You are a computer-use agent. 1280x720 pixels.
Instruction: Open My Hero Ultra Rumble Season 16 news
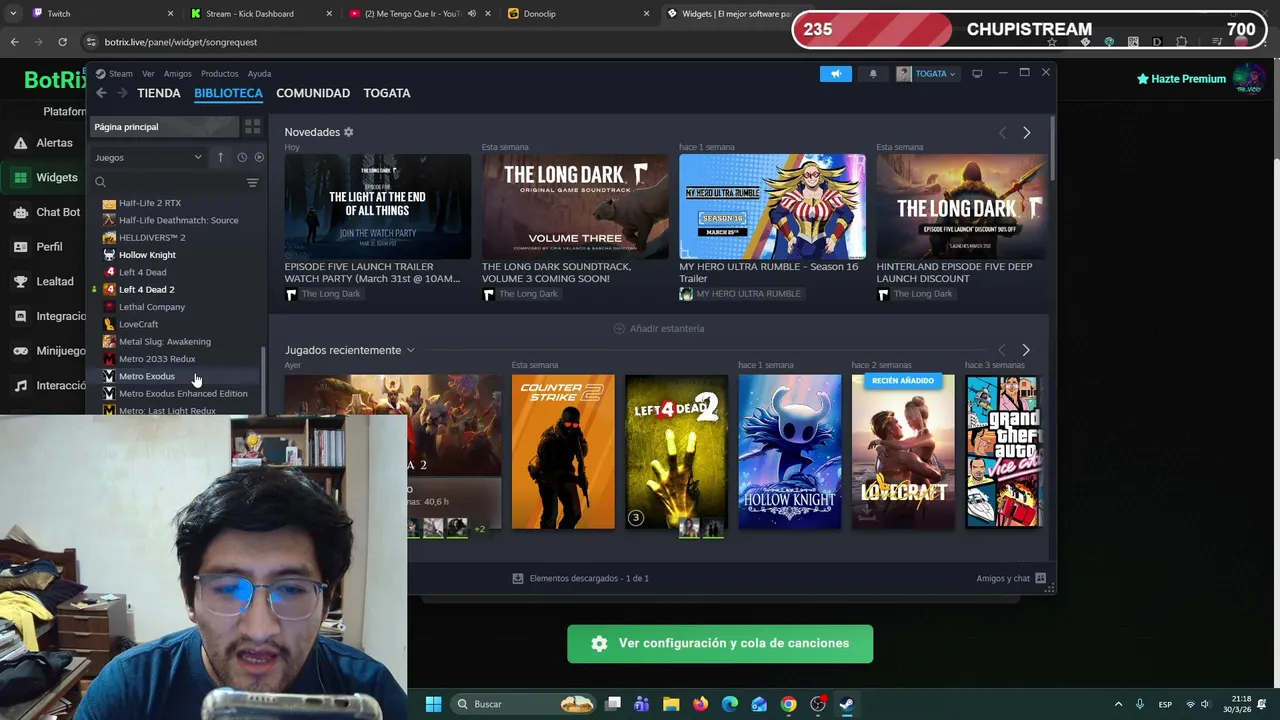pos(772,207)
